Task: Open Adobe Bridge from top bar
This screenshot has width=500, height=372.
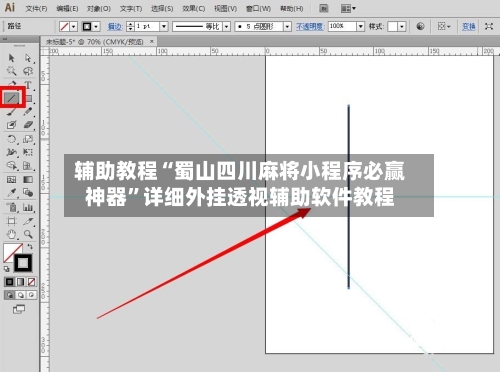Action: click(x=324, y=8)
